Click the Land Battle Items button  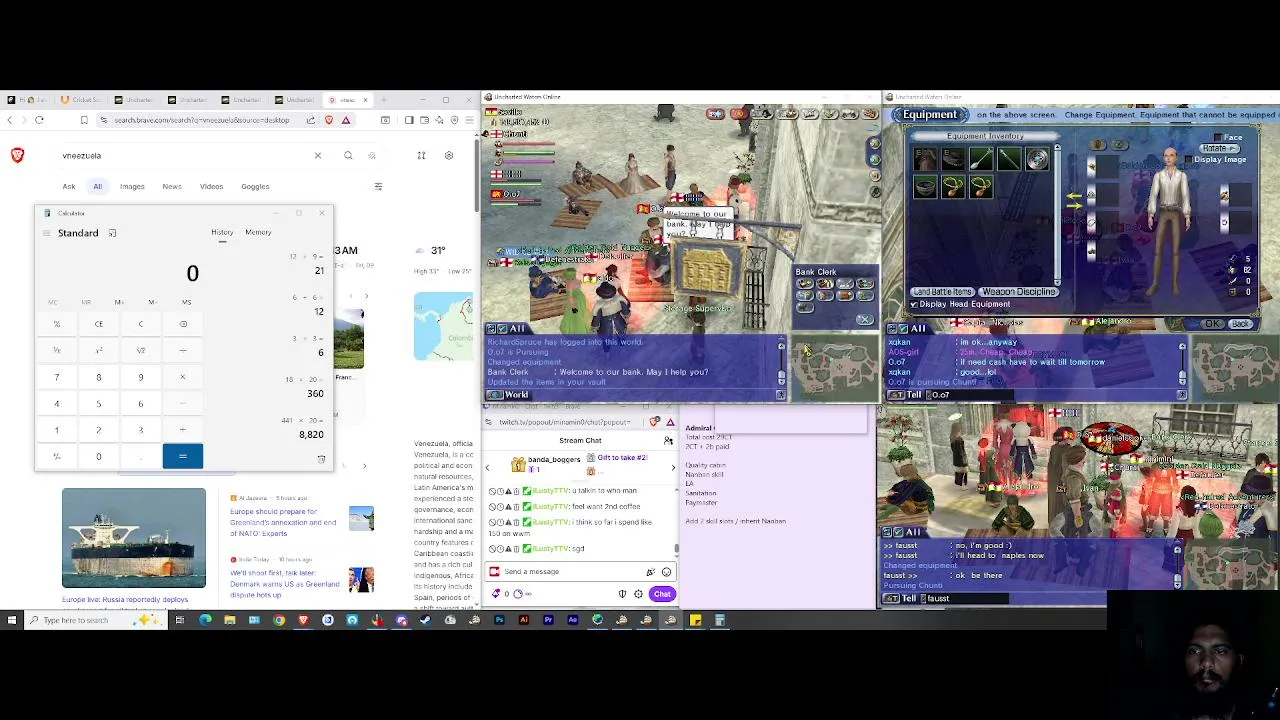pyautogui.click(x=942, y=292)
